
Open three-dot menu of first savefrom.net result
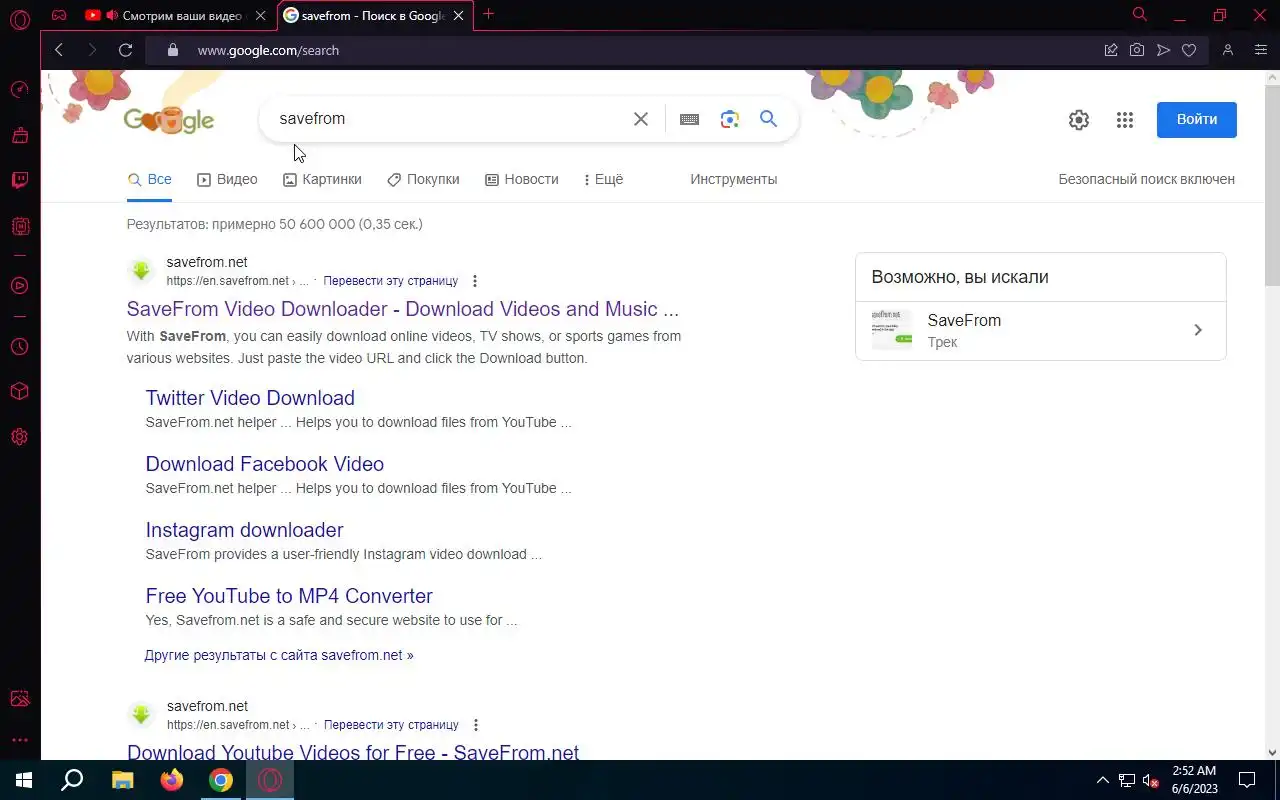[x=475, y=281]
